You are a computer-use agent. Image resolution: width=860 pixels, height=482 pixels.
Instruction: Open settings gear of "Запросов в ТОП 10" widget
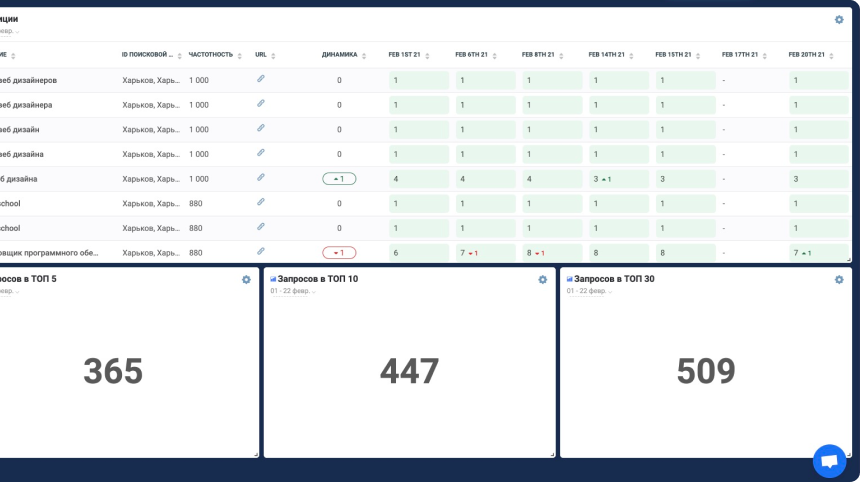(x=543, y=280)
